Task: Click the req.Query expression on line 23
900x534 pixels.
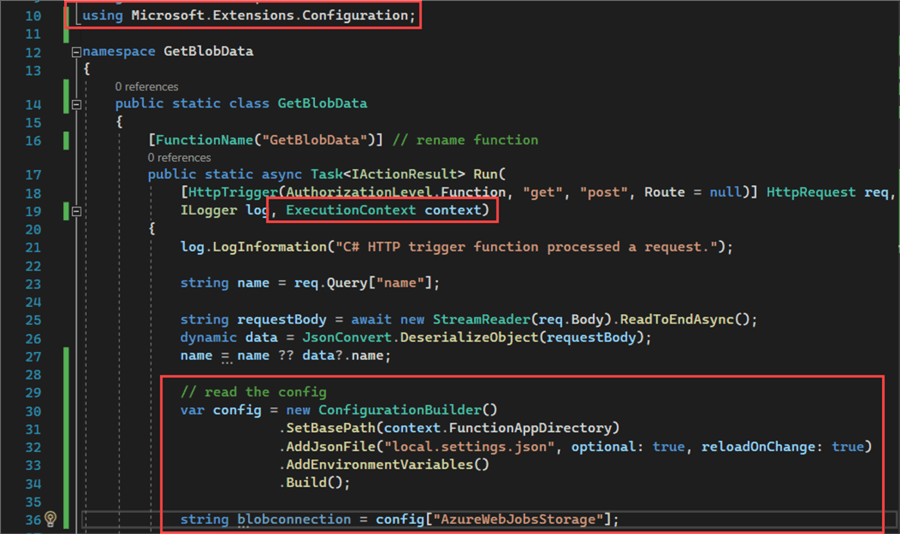Action: pos(331,283)
